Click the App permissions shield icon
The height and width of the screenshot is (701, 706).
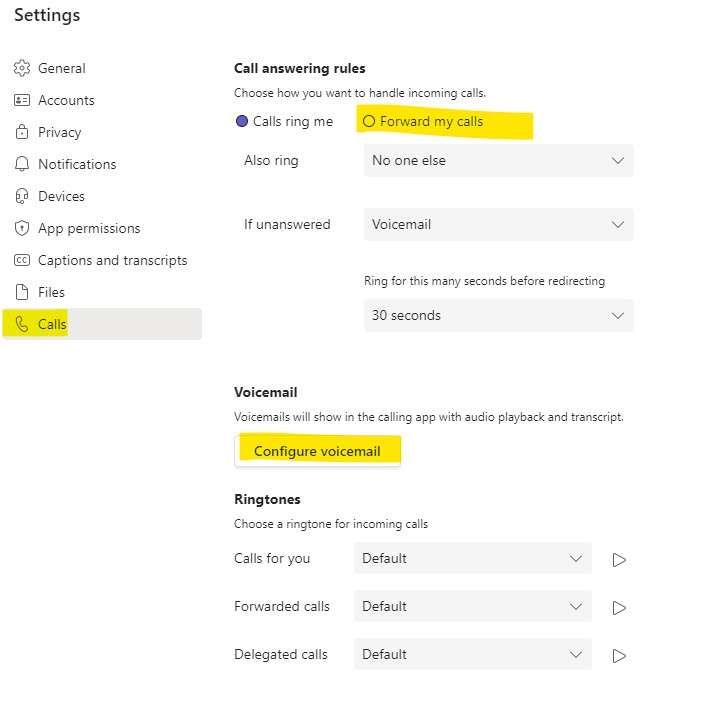pos(22,228)
